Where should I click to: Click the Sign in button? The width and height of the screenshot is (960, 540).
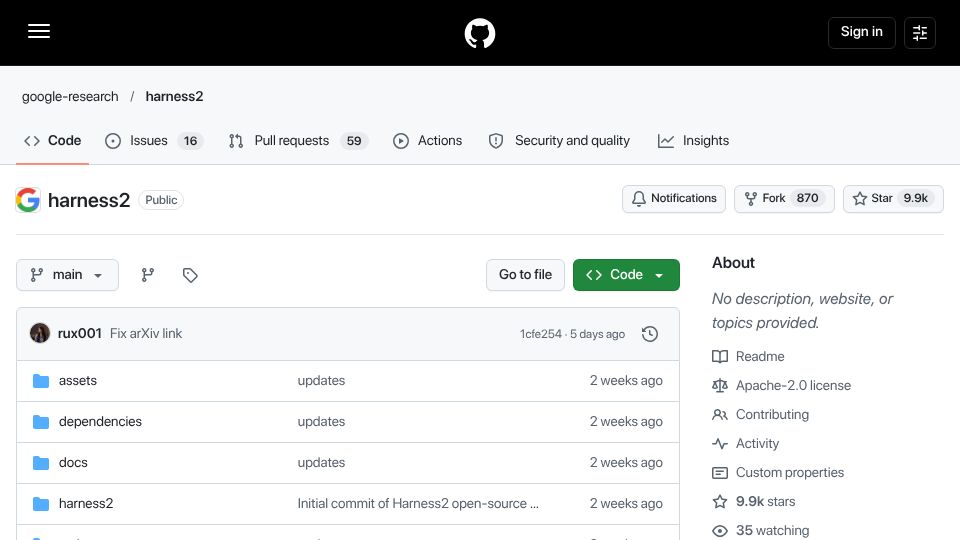861,32
